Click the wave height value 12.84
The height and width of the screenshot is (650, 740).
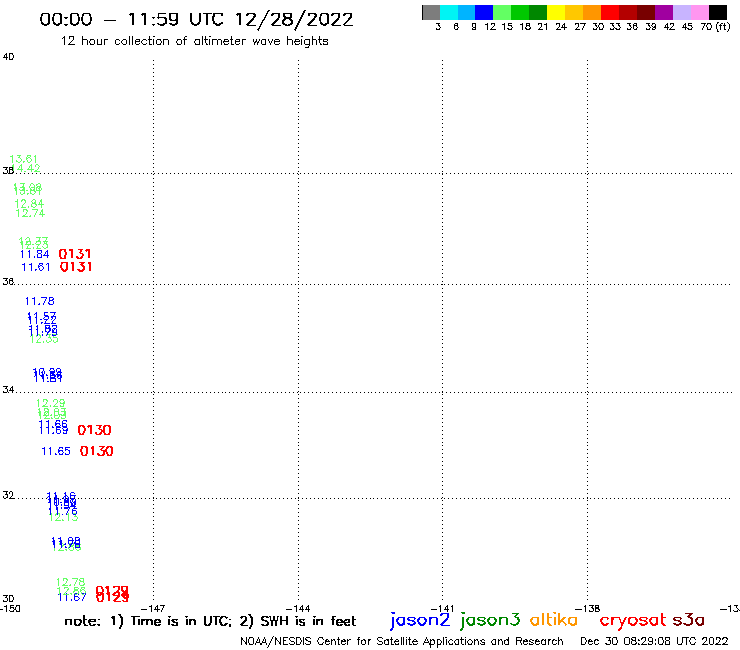(29, 203)
